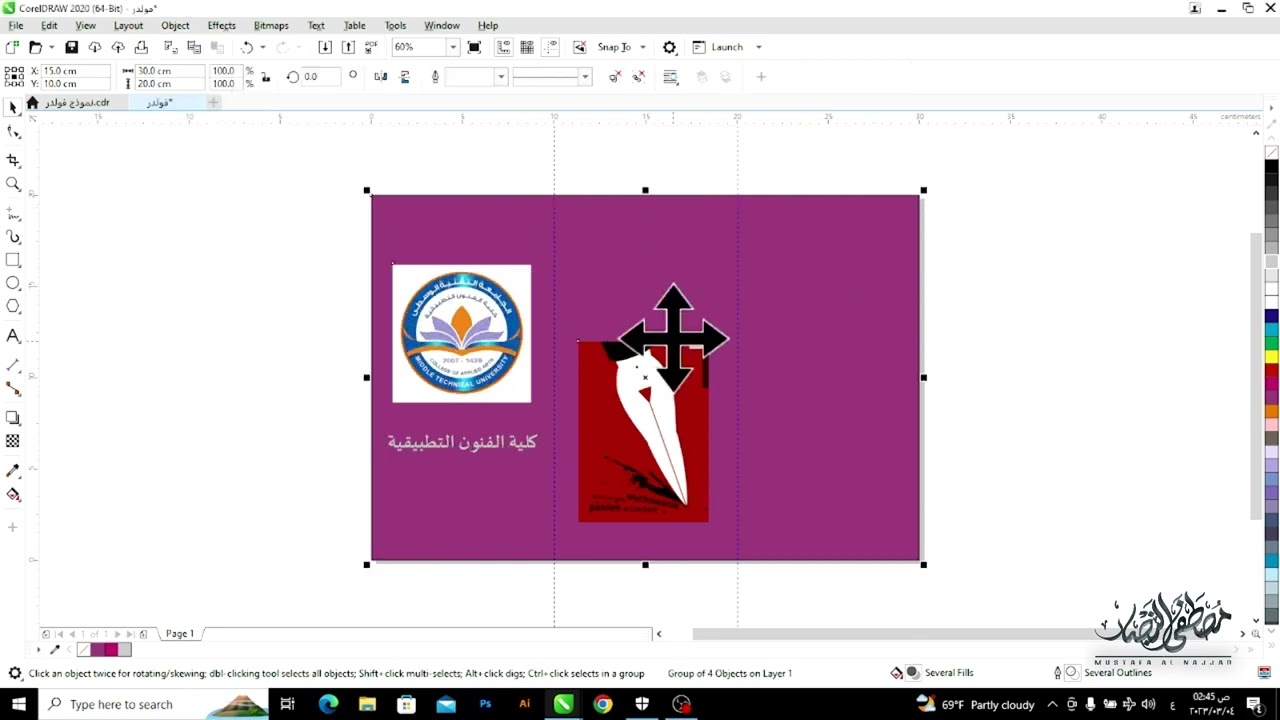Click the Ungroup objects icon
The width and height of the screenshot is (1280, 720).
point(615,77)
